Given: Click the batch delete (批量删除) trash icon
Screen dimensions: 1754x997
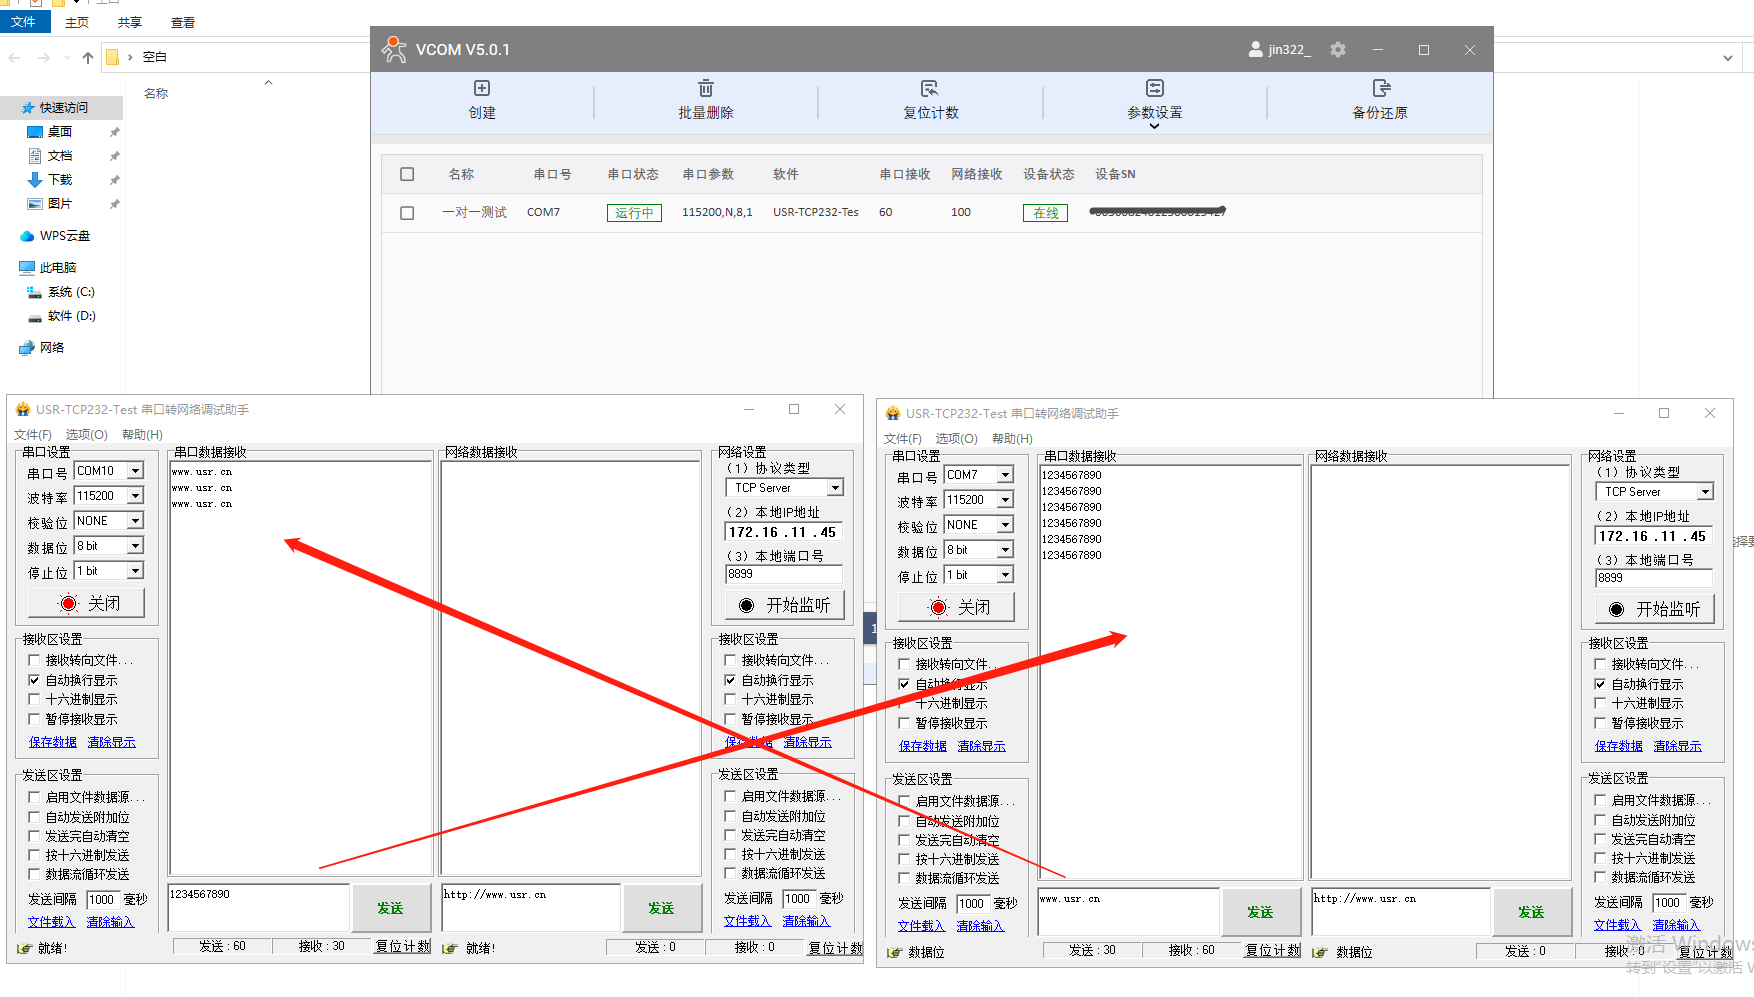Looking at the screenshot, I should click(x=705, y=89).
